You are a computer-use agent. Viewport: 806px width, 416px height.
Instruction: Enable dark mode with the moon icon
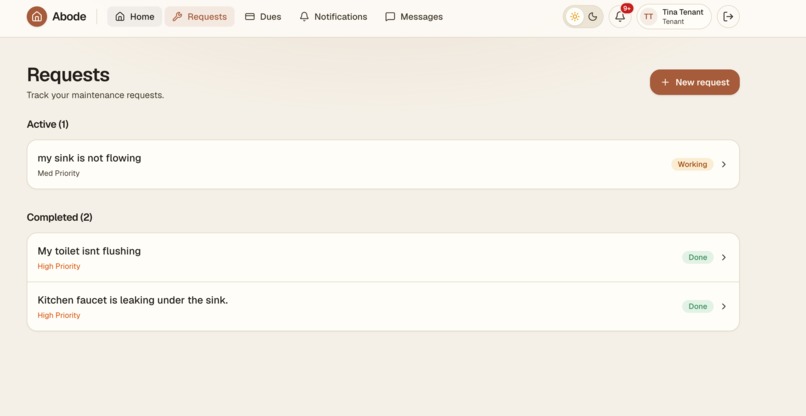[x=593, y=16]
